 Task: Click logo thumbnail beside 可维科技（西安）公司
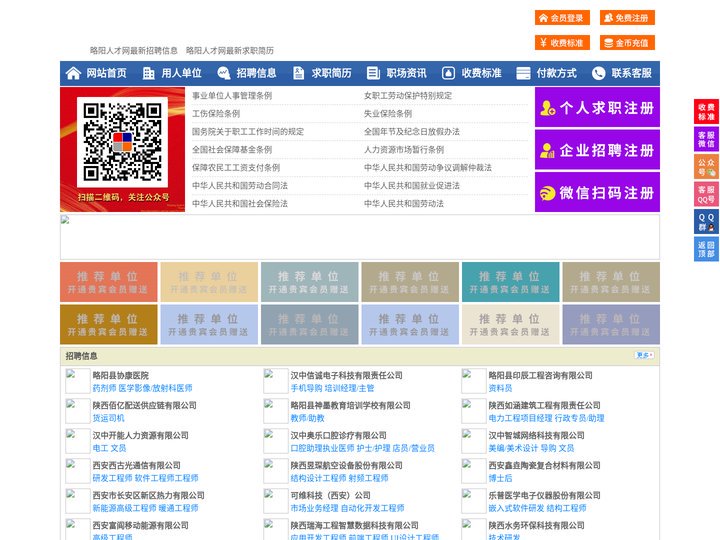(x=276, y=501)
